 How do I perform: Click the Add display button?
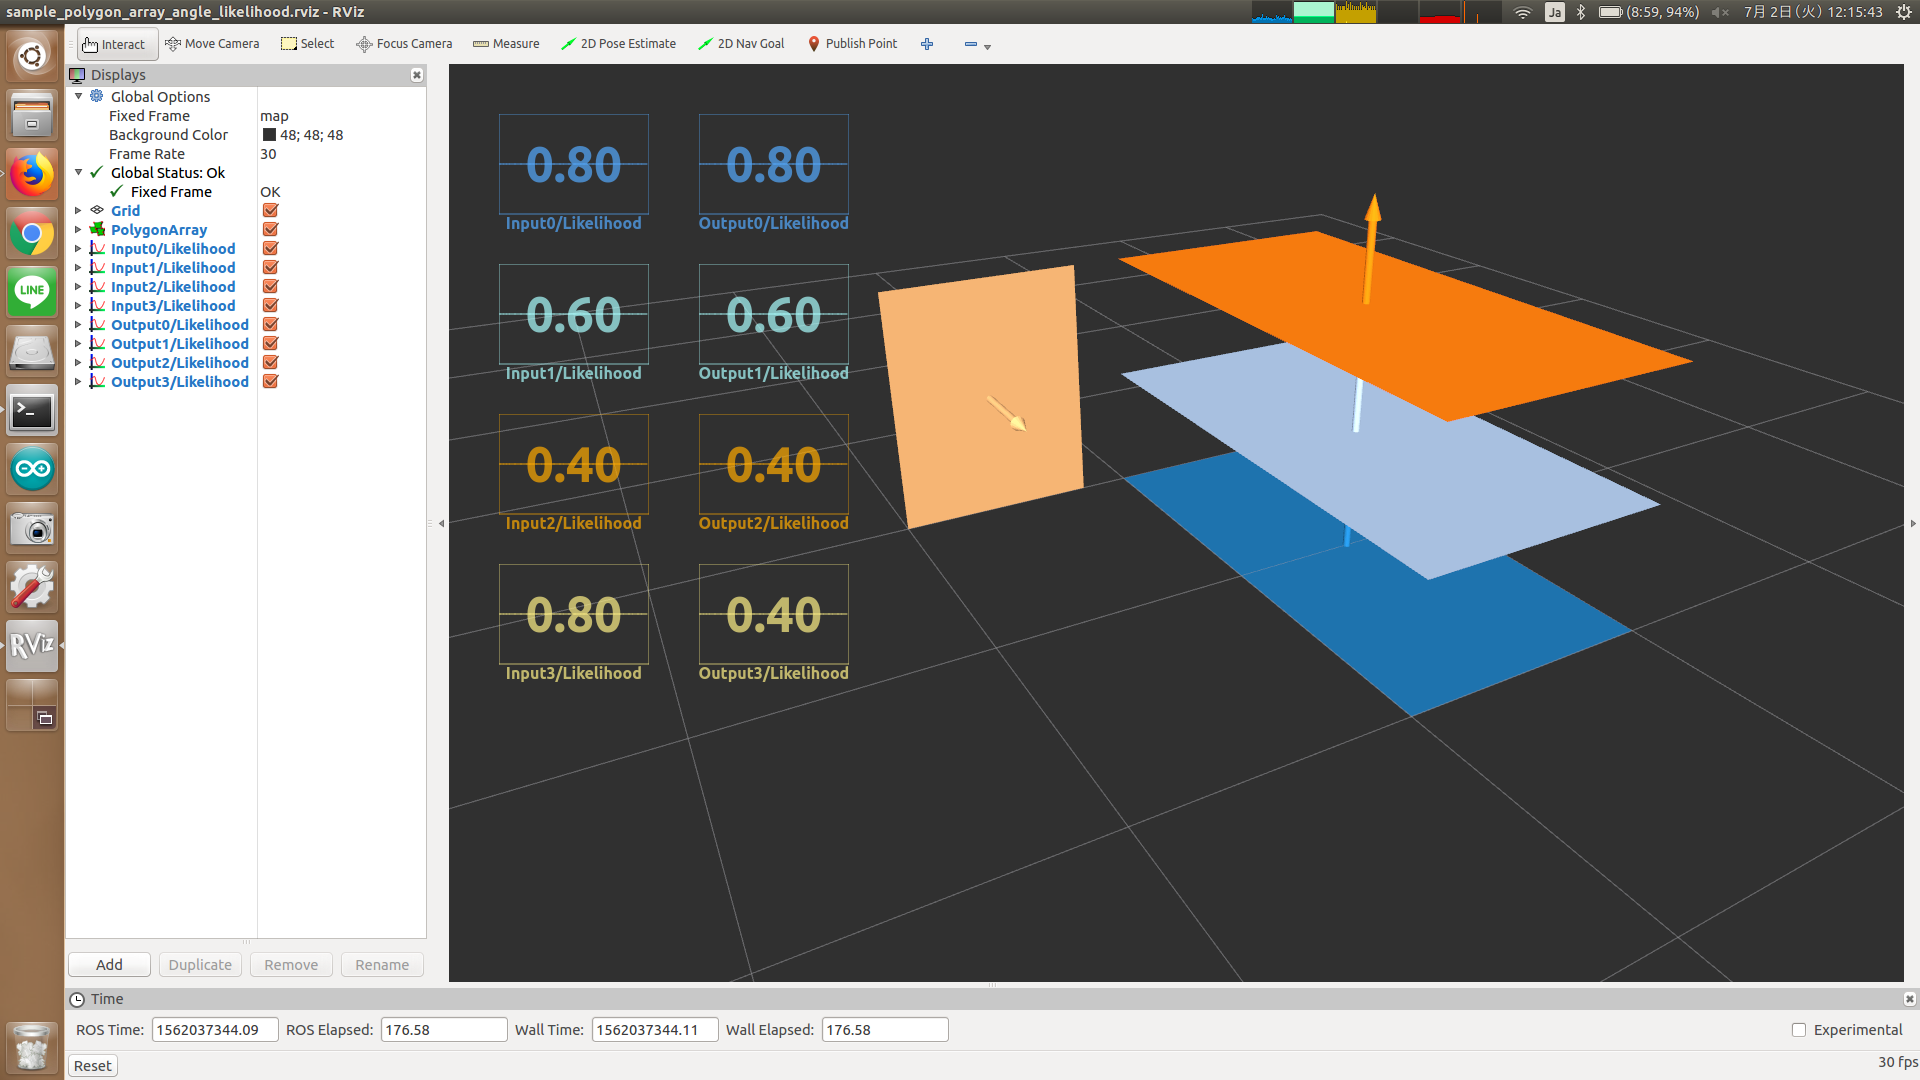[109, 965]
